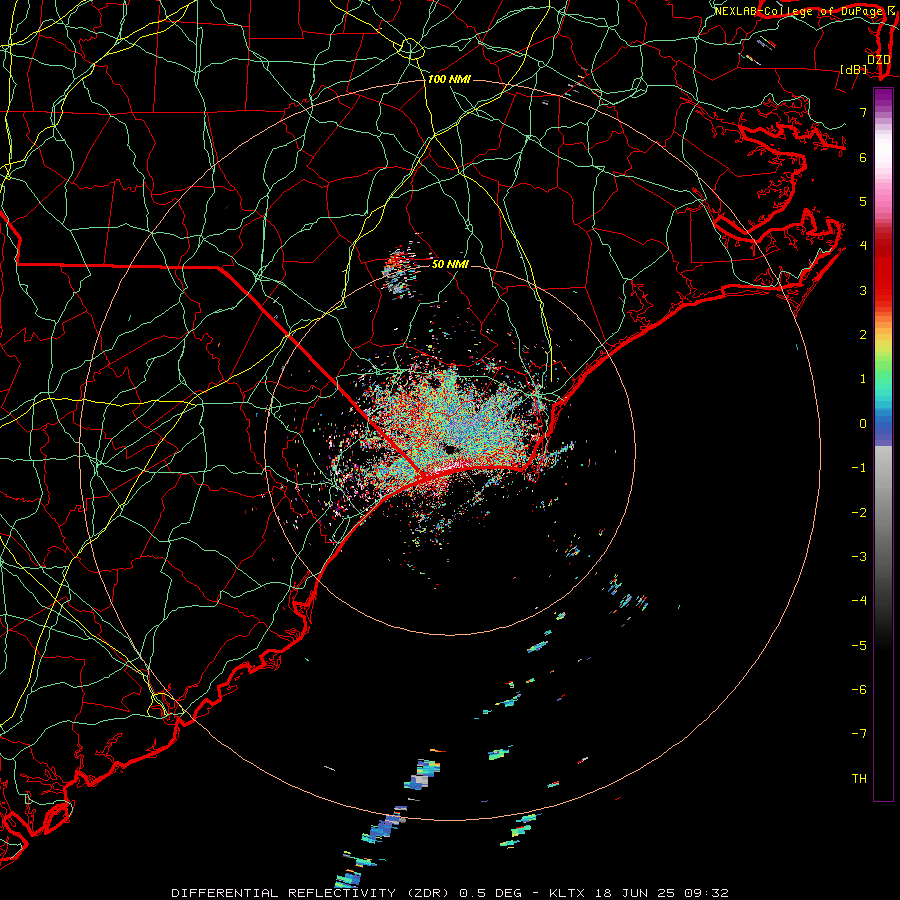Click the 3 dB red section of color bar
The image size is (900, 900).
(x=883, y=290)
